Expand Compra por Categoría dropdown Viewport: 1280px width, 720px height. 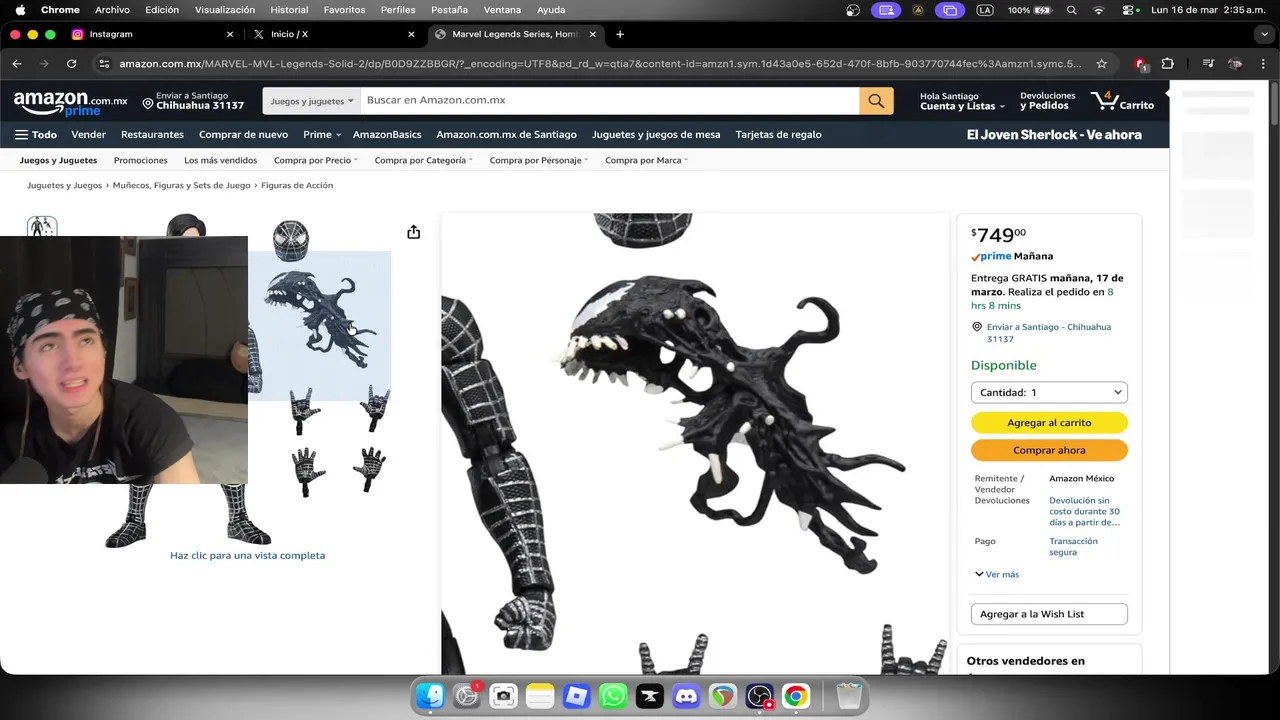click(x=423, y=160)
